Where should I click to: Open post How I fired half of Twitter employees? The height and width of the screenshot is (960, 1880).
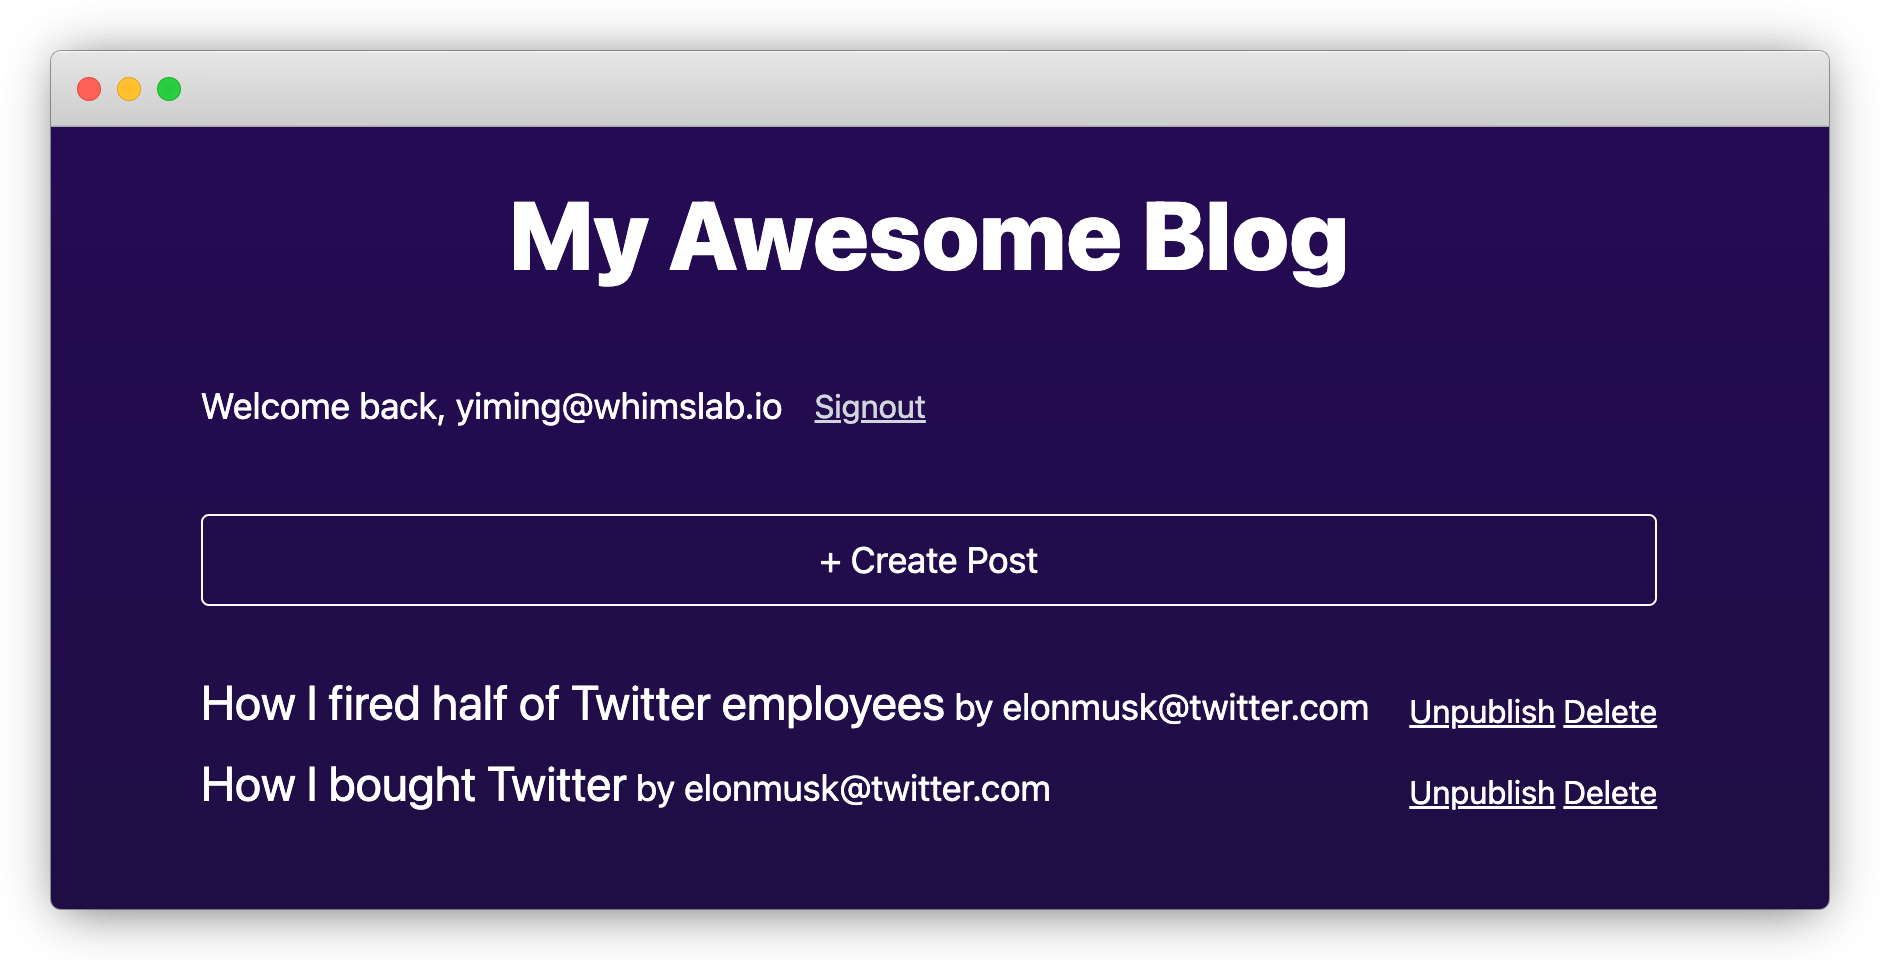click(572, 704)
